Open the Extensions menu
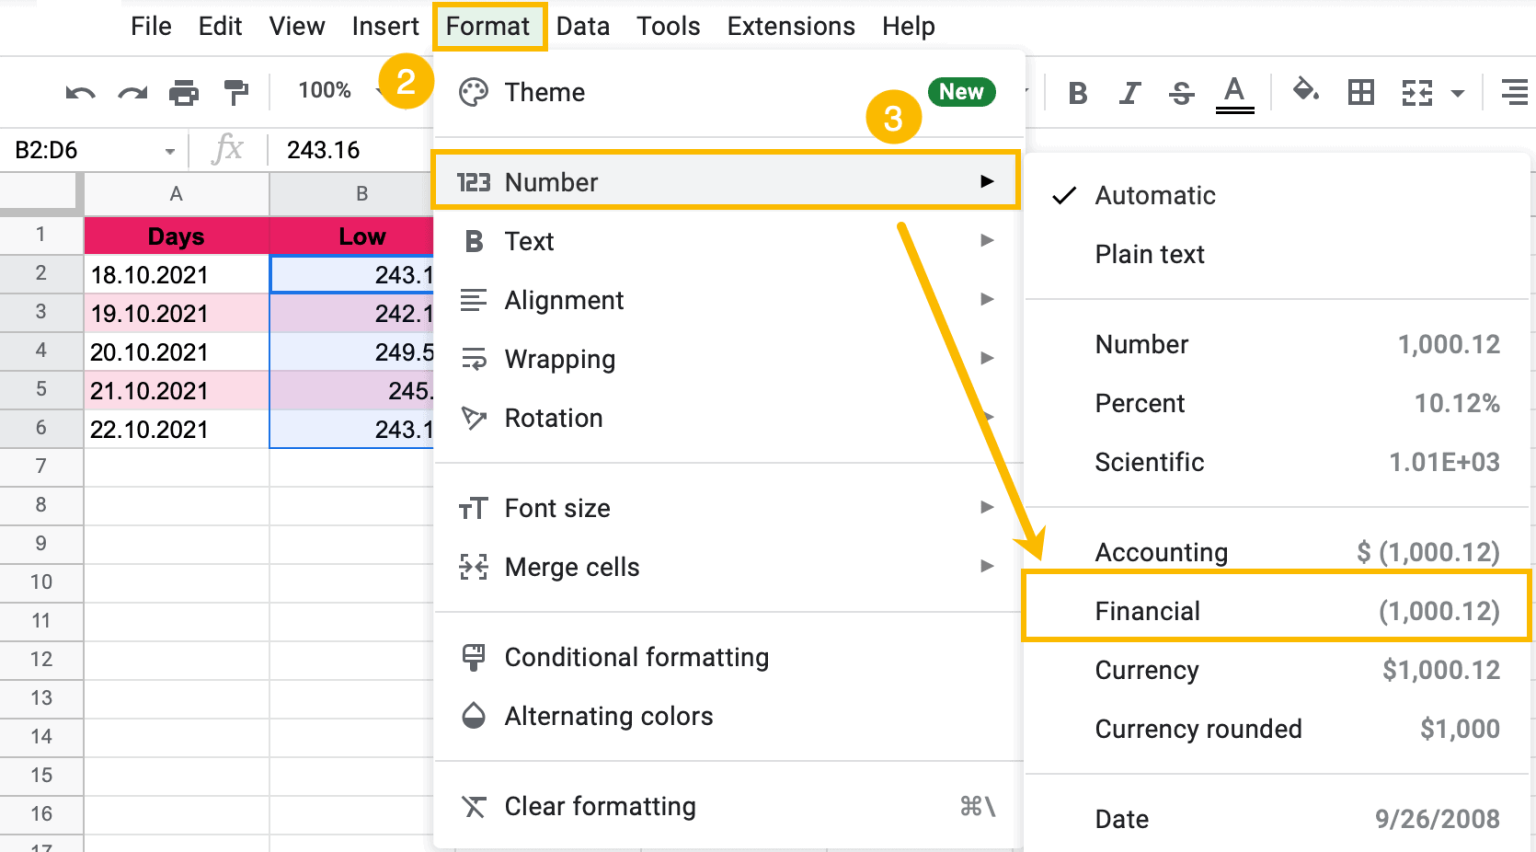 tap(790, 26)
